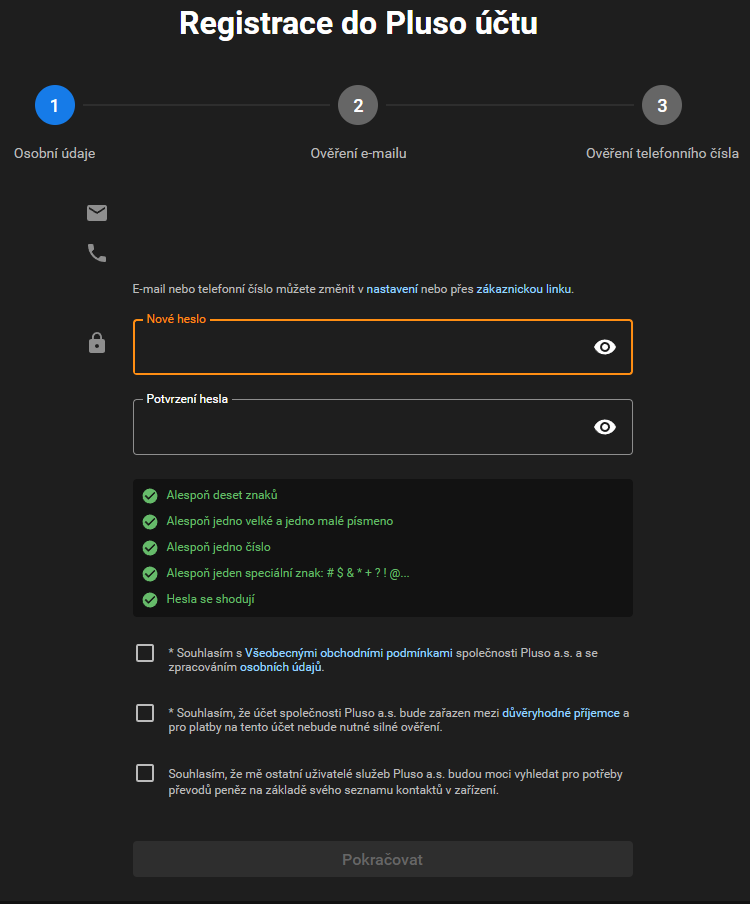Screen dimensions: 750x904
Task: Click the envelope e-mail icon
Action: point(97,213)
